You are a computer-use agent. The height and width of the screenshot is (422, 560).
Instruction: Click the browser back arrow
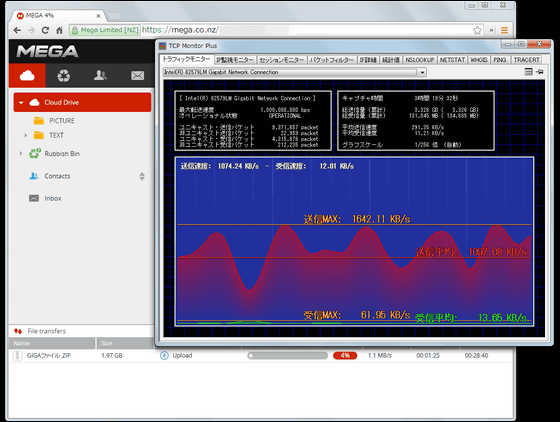coord(17,30)
